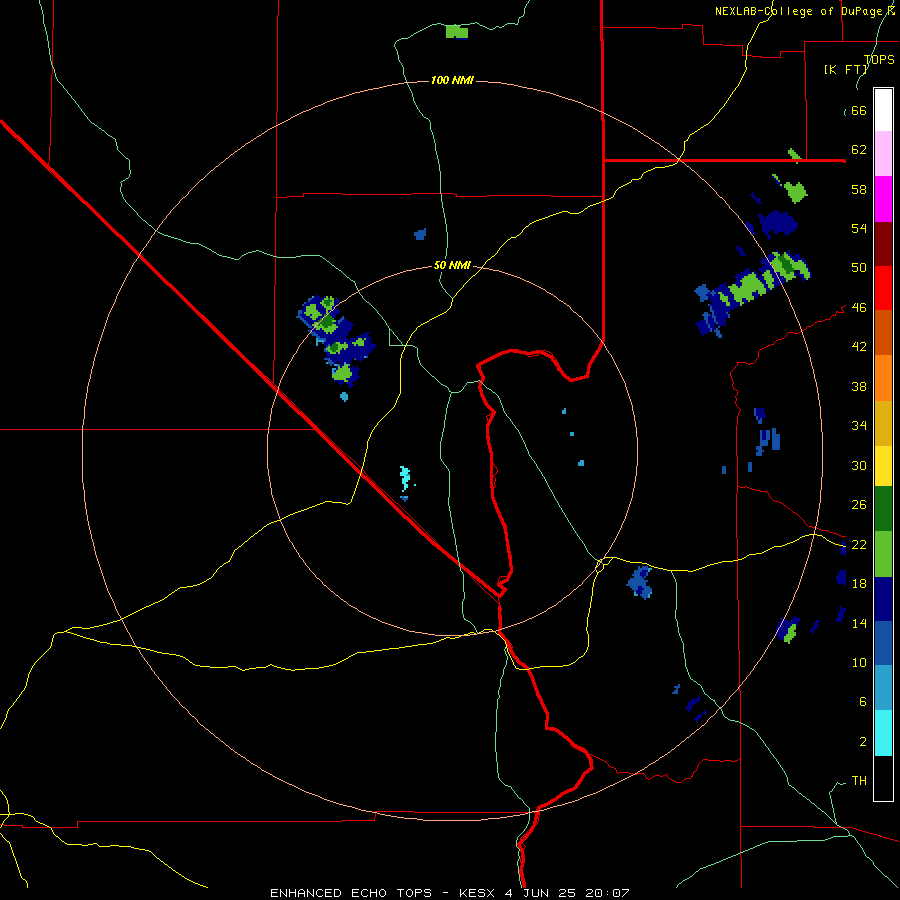Click the legend value '30'
Image resolution: width=900 pixels, height=900 pixels.
click(x=859, y=465)
